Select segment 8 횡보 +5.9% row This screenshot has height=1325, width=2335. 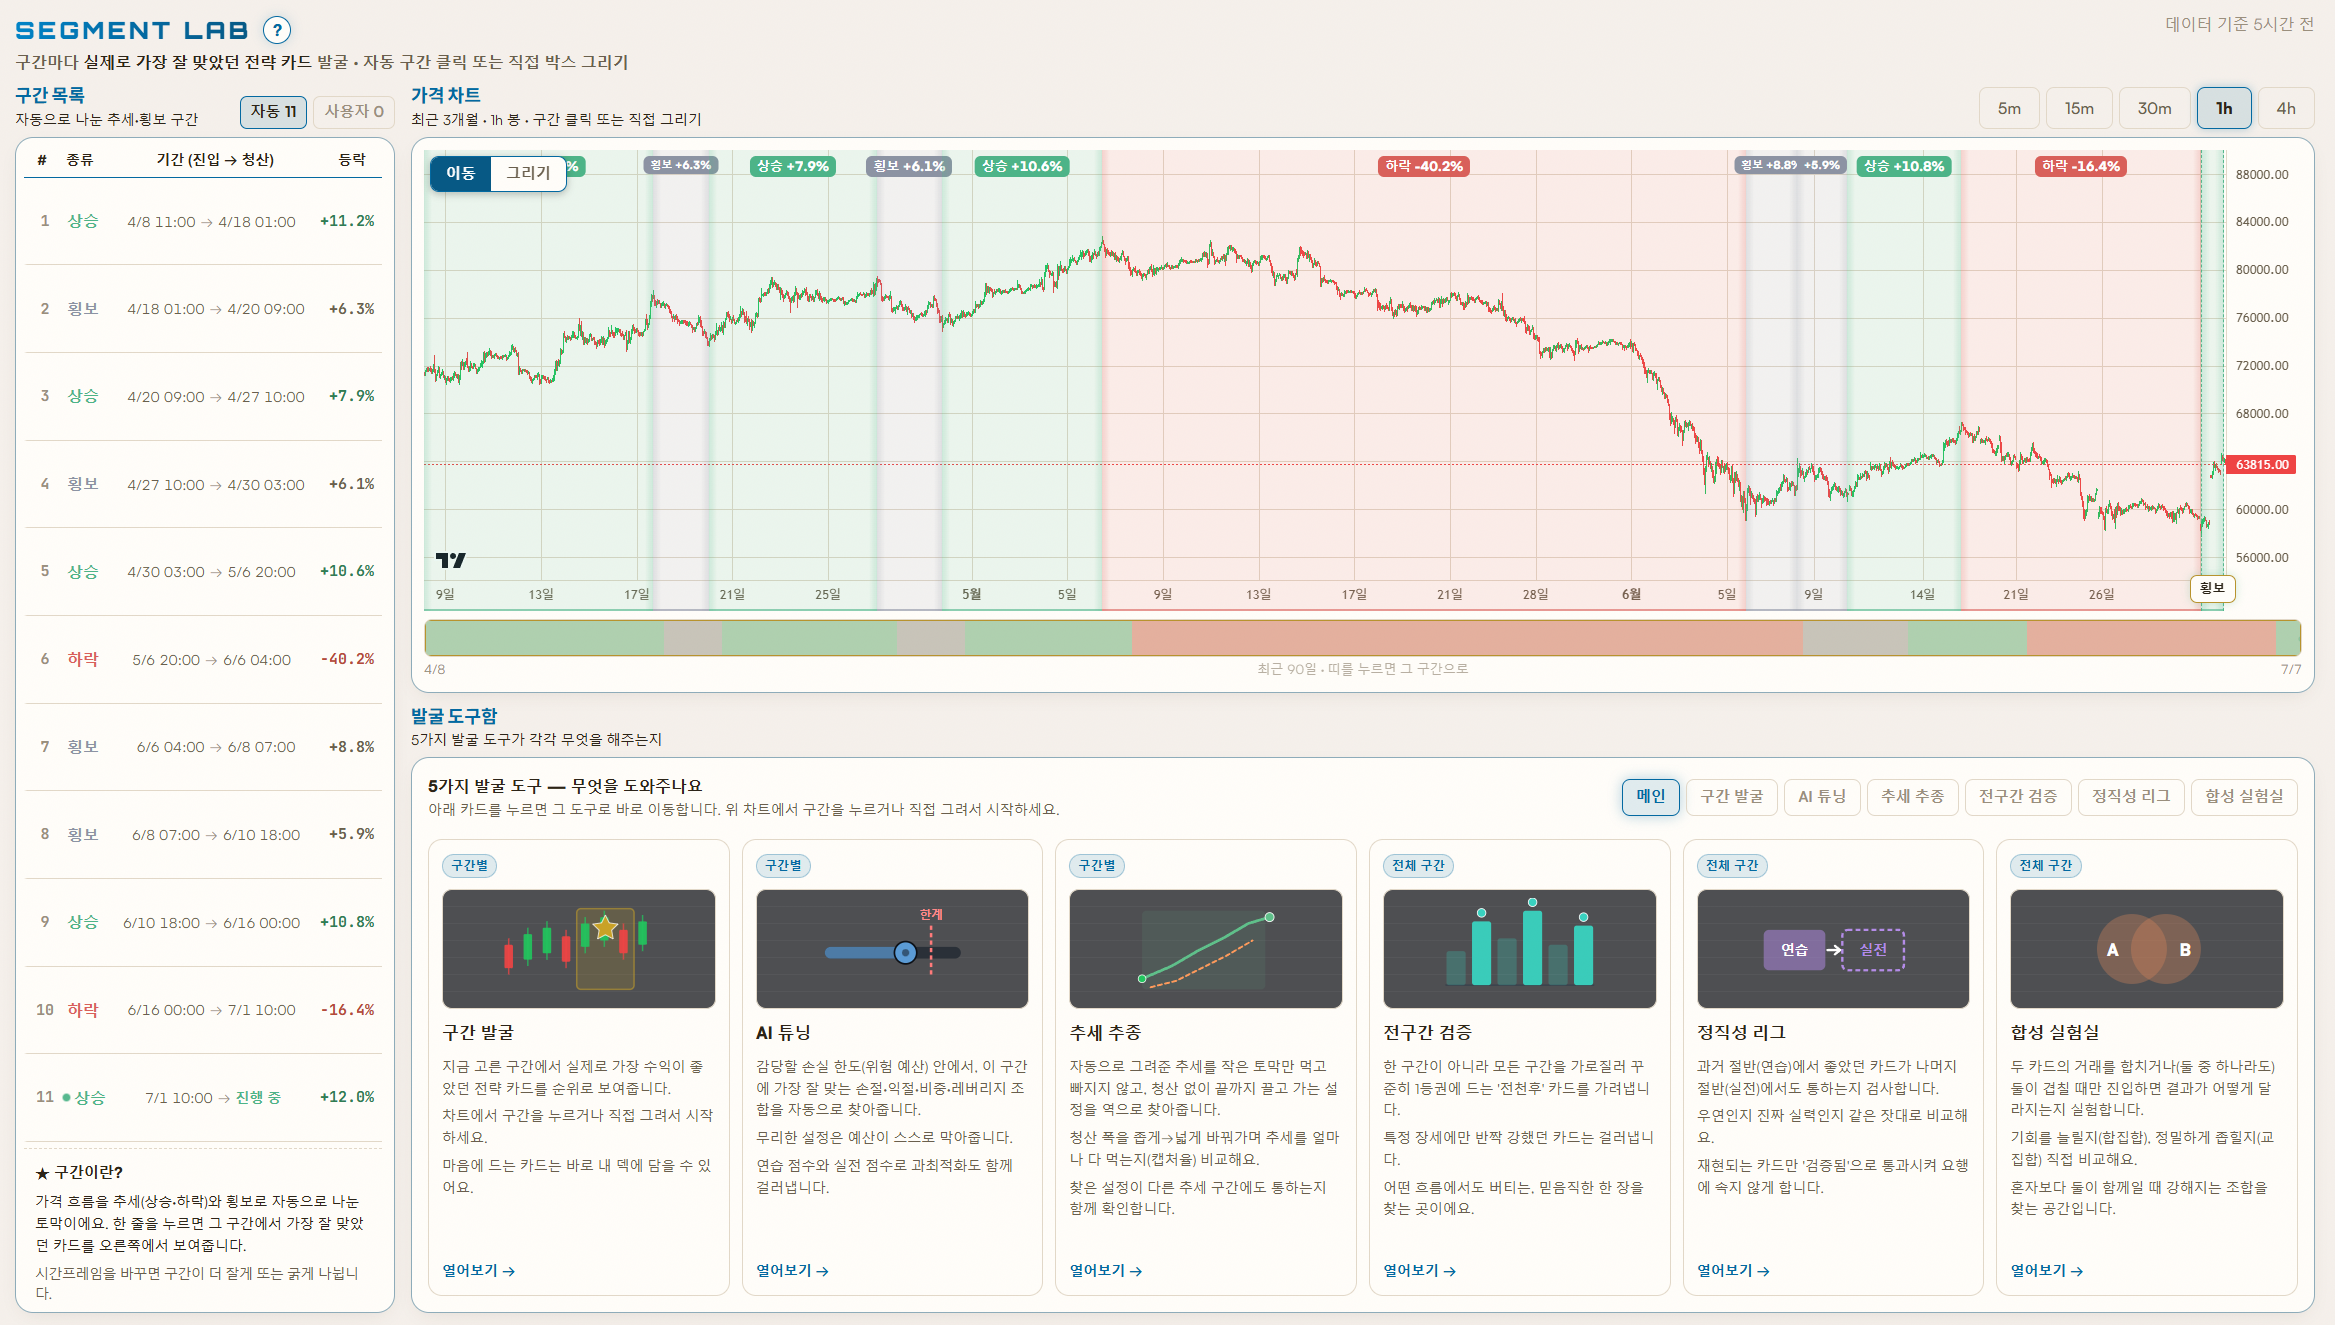point(204,835)
